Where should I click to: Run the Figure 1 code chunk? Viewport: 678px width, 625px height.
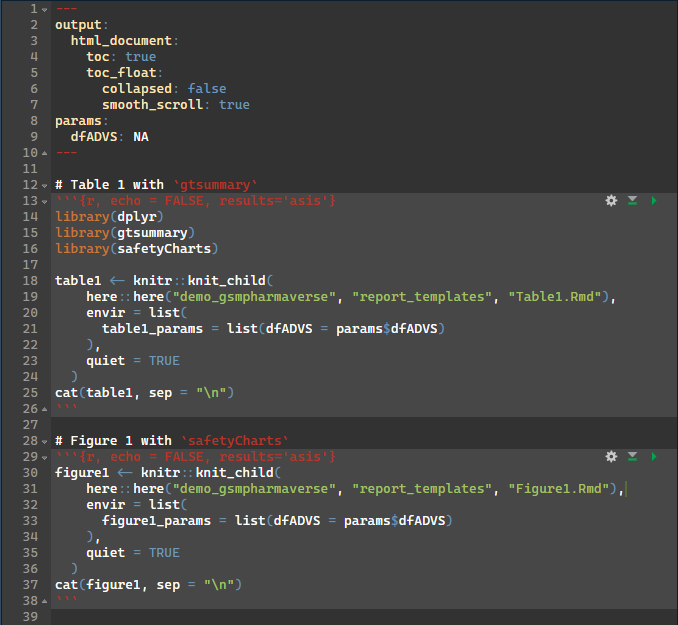654,457
